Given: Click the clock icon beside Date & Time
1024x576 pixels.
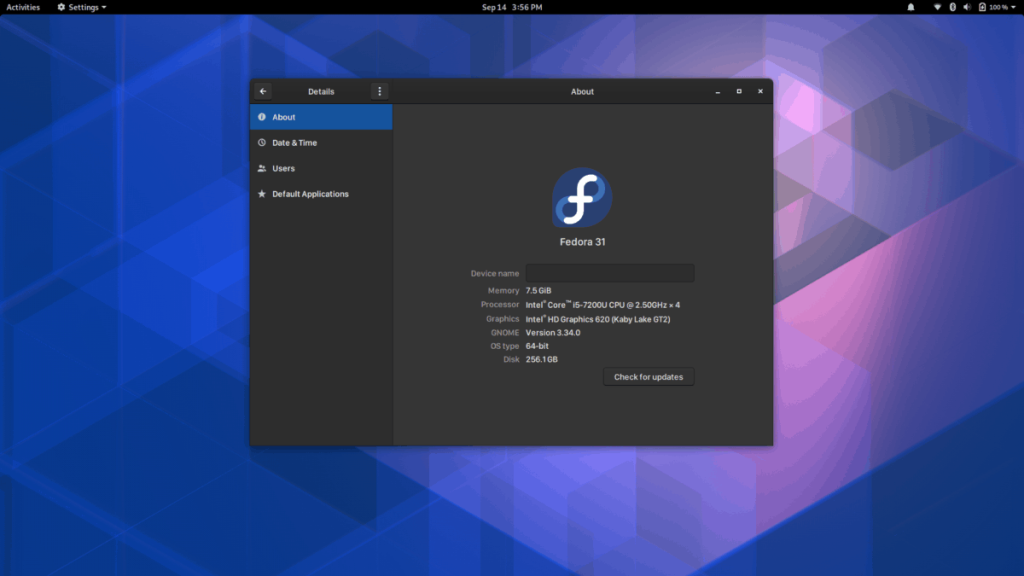Looking at the screenshot, I should pyautogui.click(x=263, y=142).
